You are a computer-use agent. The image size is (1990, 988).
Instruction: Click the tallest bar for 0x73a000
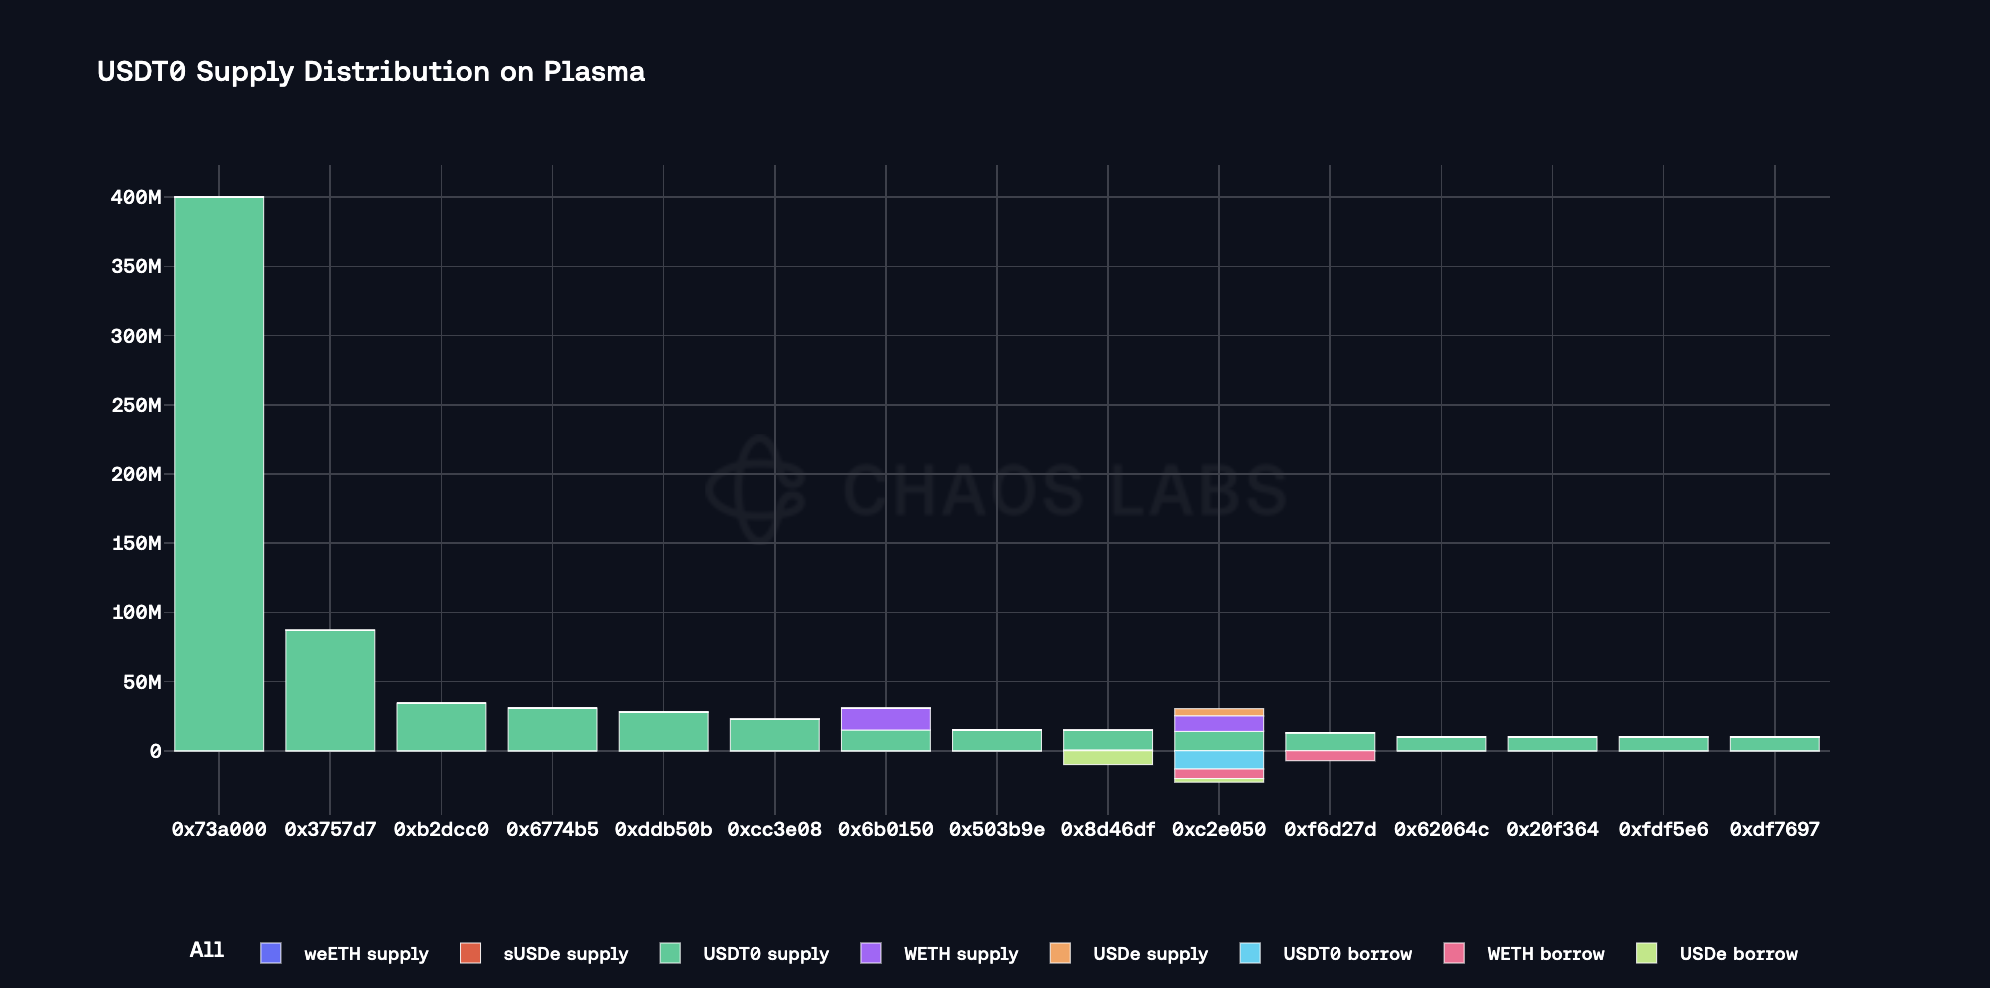click(x=219, y=473)
